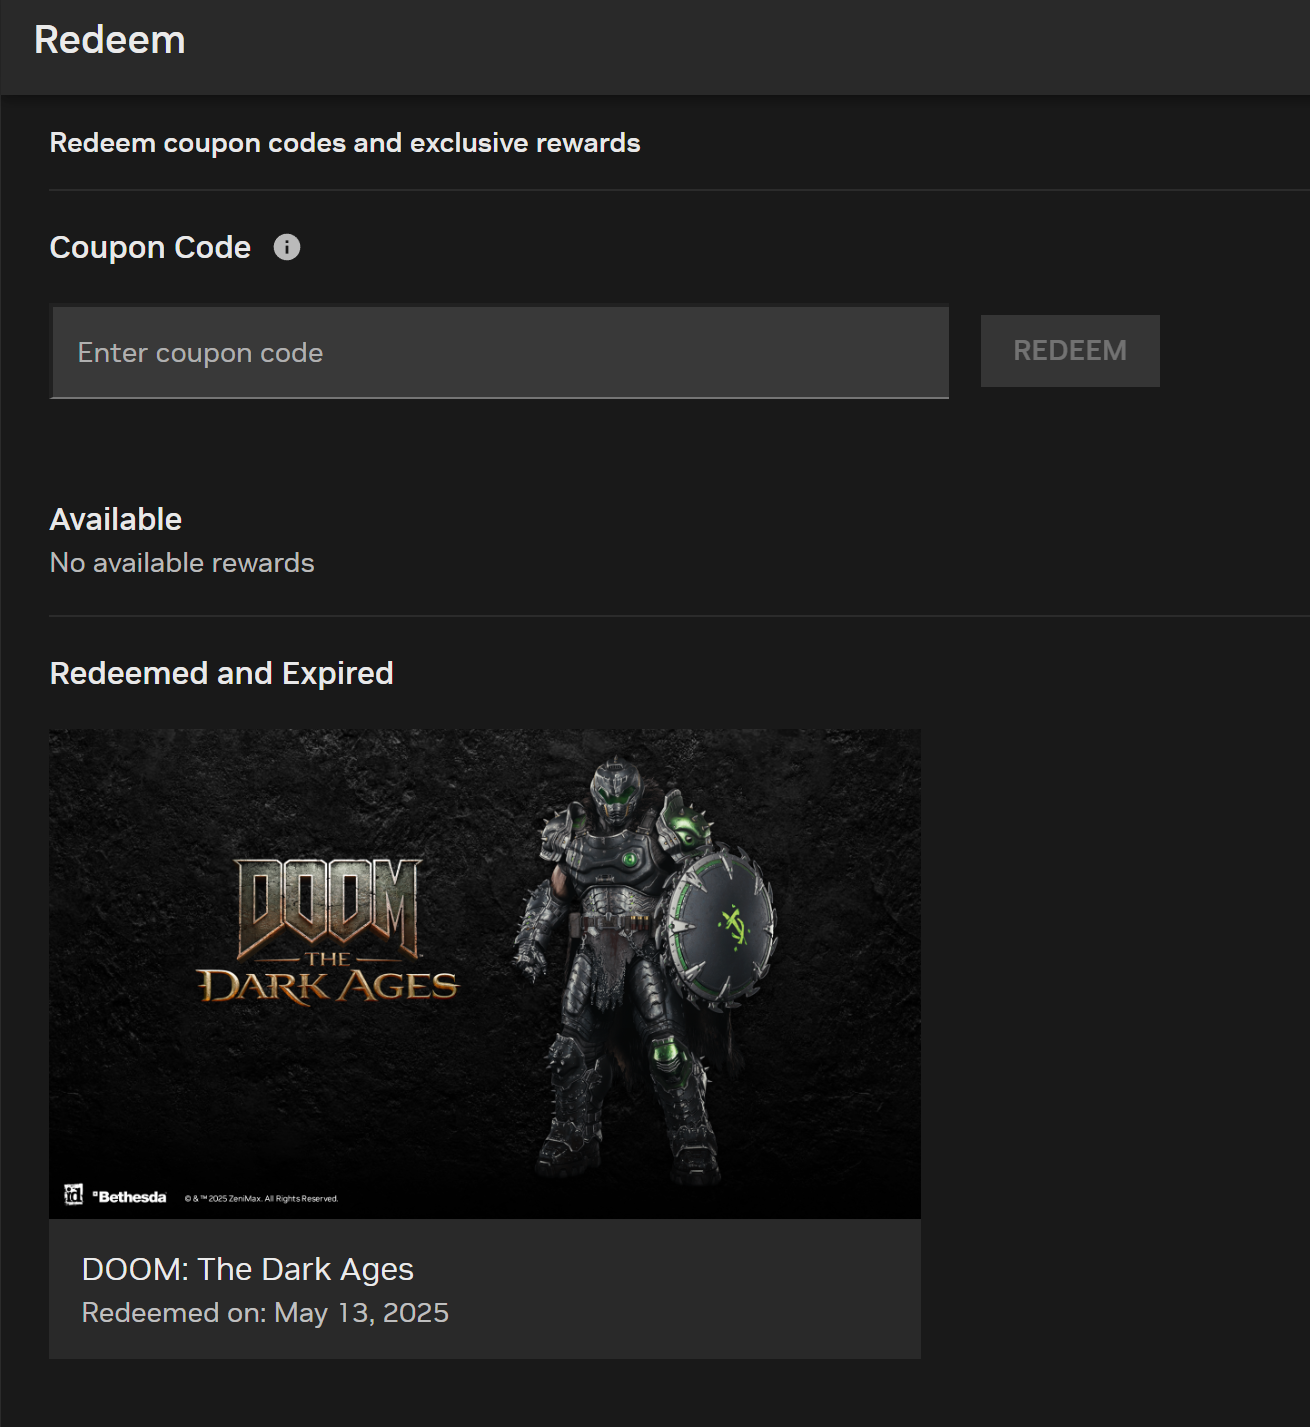
Task: Click the 'Redeemed and Expired' heading
Action: [x=222, y=674]
